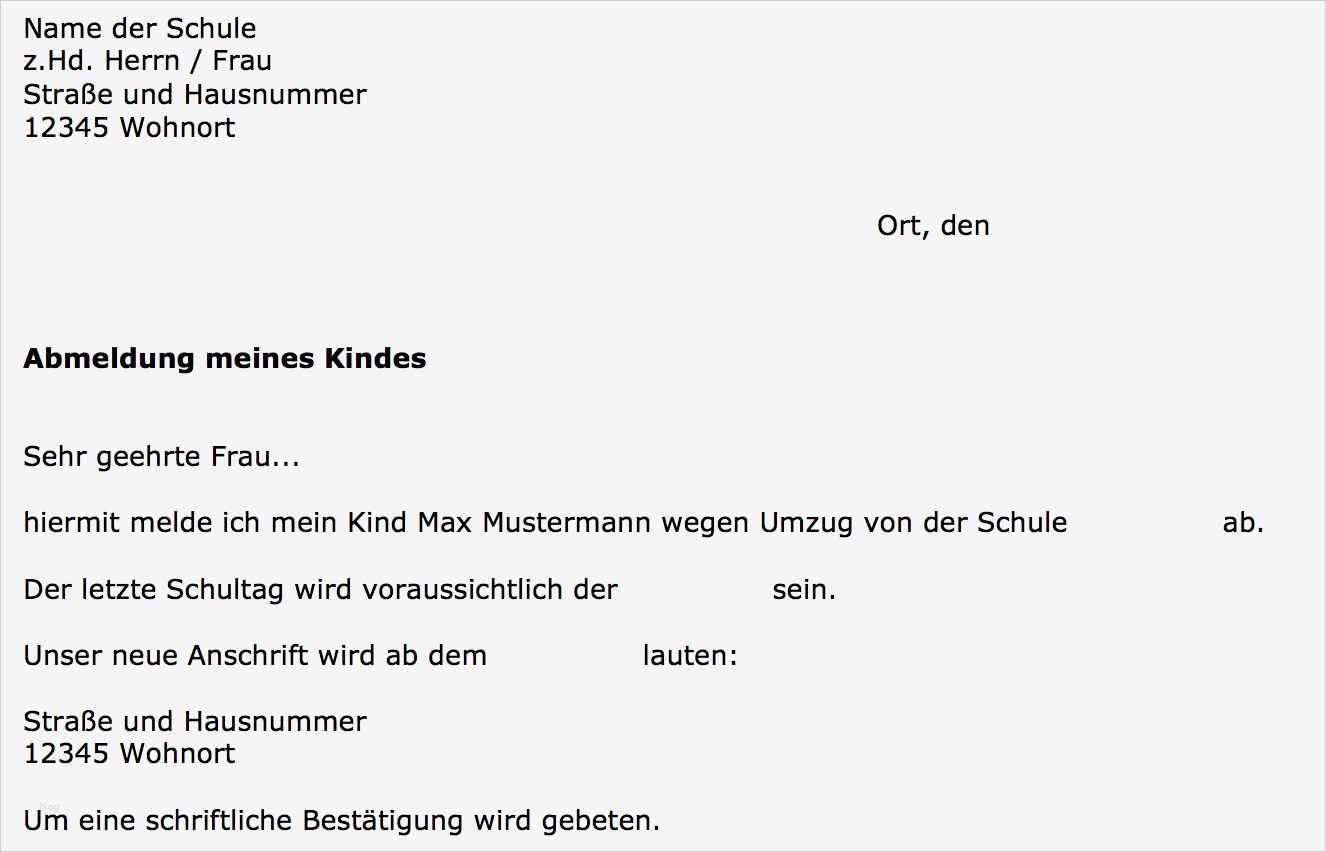Click the blank space after "von der Schule"

1144,523
